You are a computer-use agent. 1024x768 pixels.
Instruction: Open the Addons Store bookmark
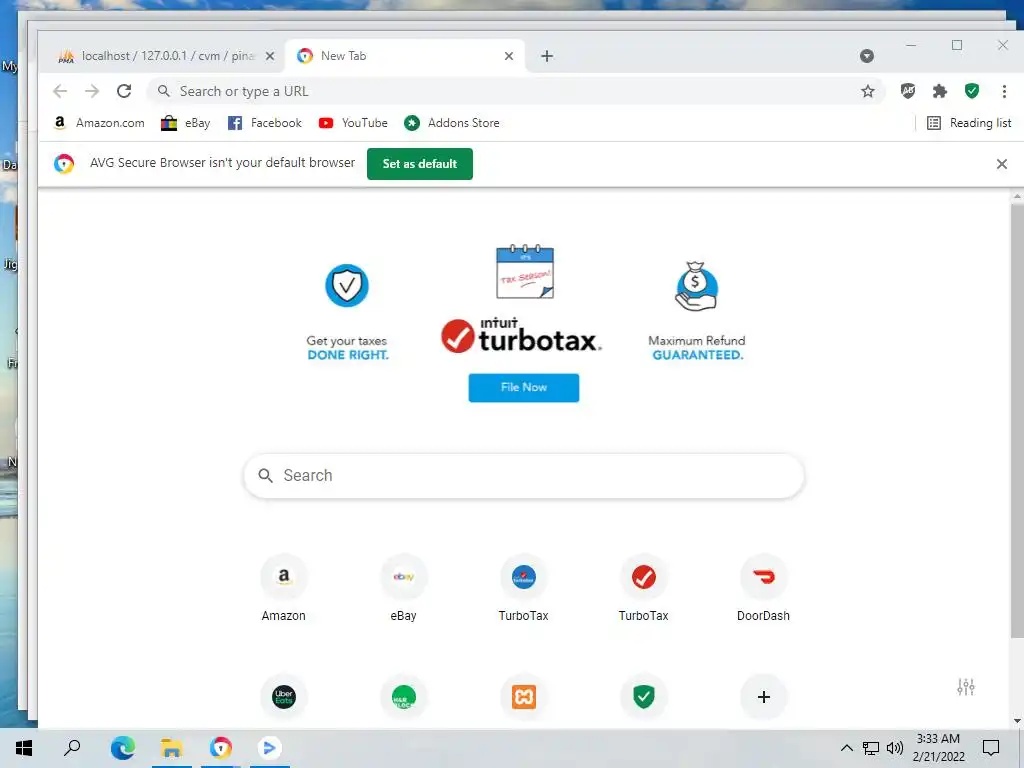pyautogui.click(x=452, y=123)
